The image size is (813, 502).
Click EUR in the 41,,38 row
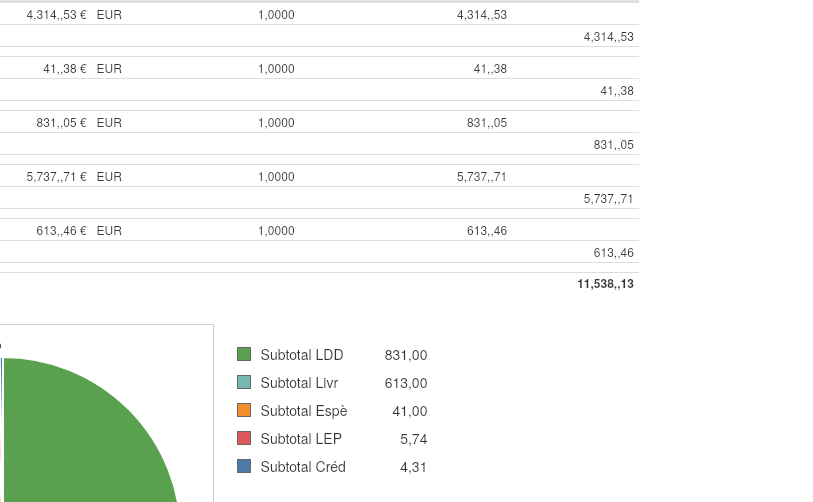point(109,68)
